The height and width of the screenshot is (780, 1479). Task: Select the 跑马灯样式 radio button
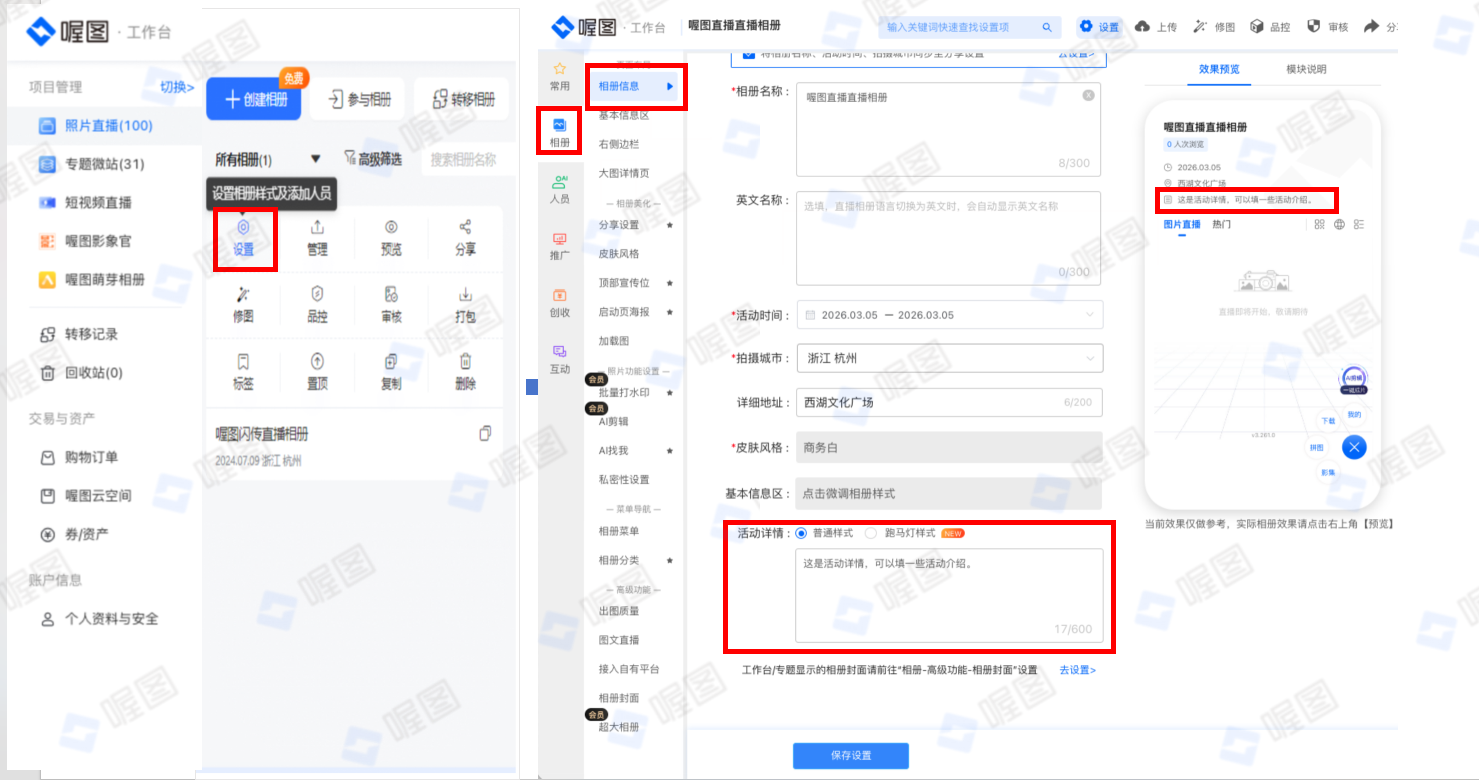point(870,533)
